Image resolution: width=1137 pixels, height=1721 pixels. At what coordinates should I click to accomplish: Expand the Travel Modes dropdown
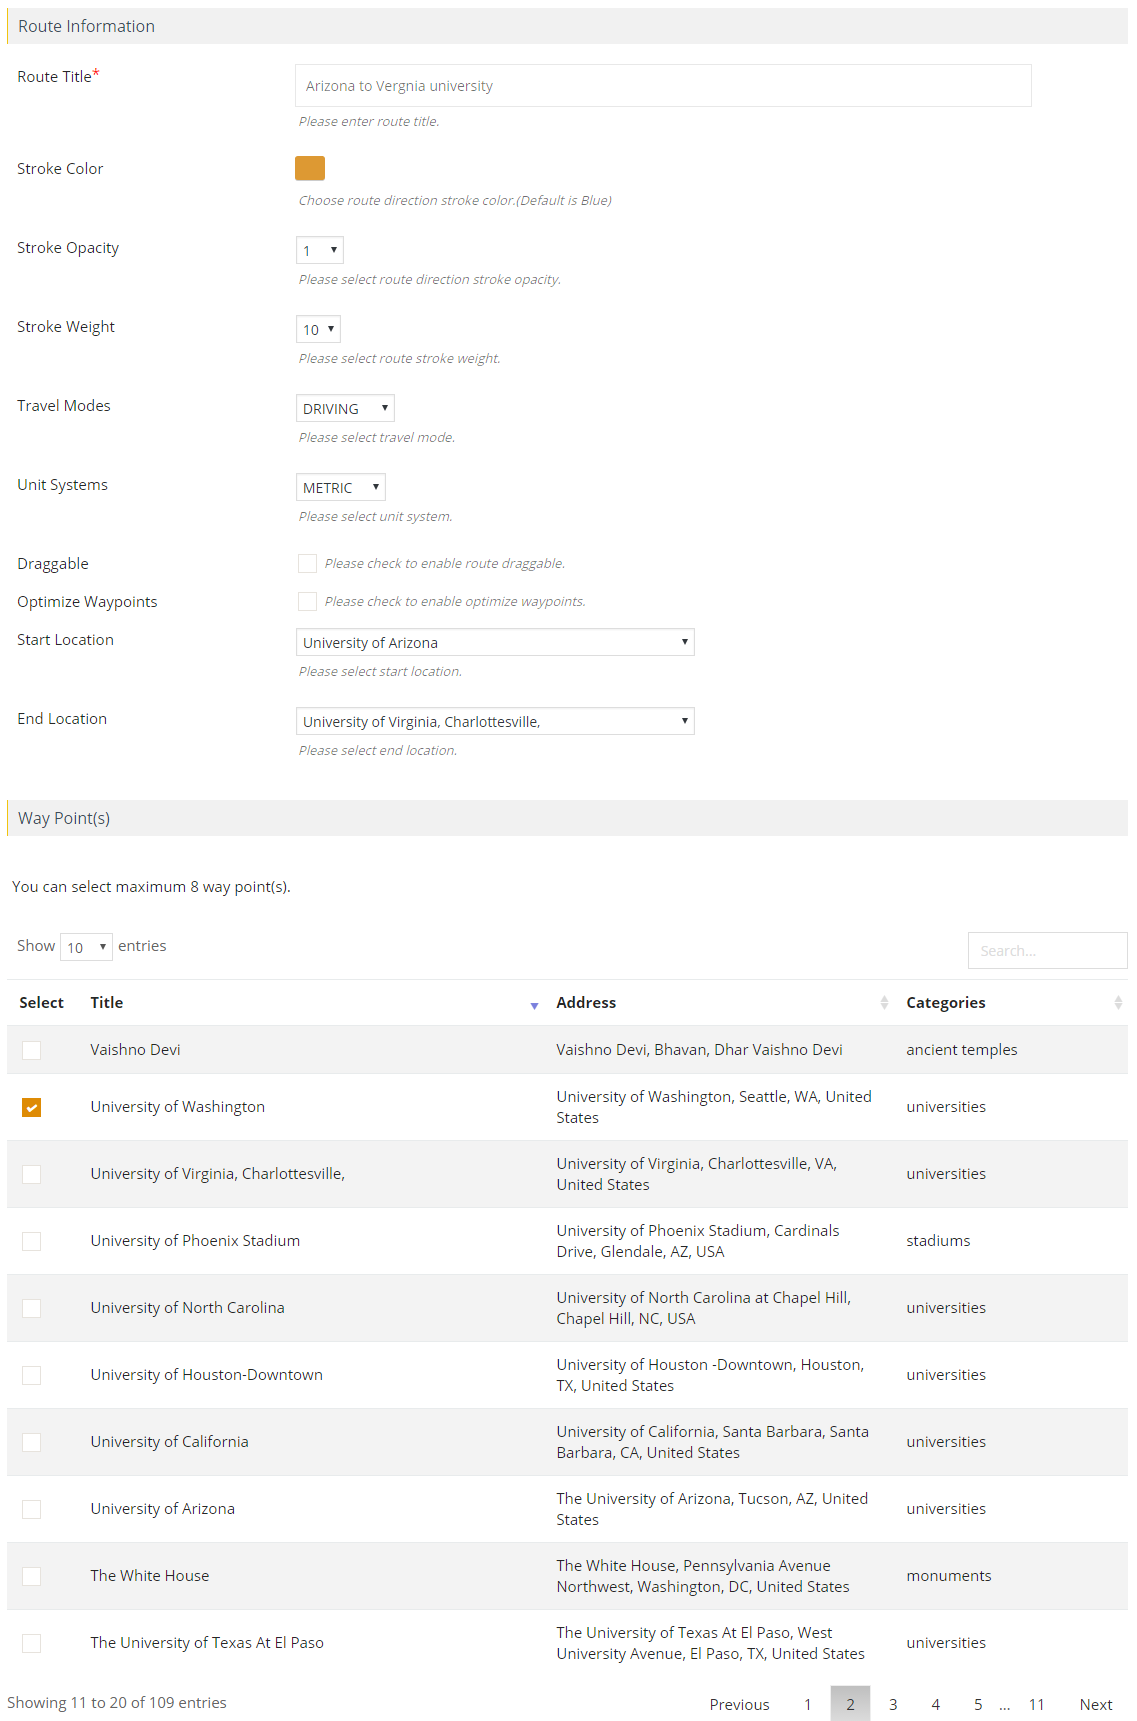coord(345,408)
